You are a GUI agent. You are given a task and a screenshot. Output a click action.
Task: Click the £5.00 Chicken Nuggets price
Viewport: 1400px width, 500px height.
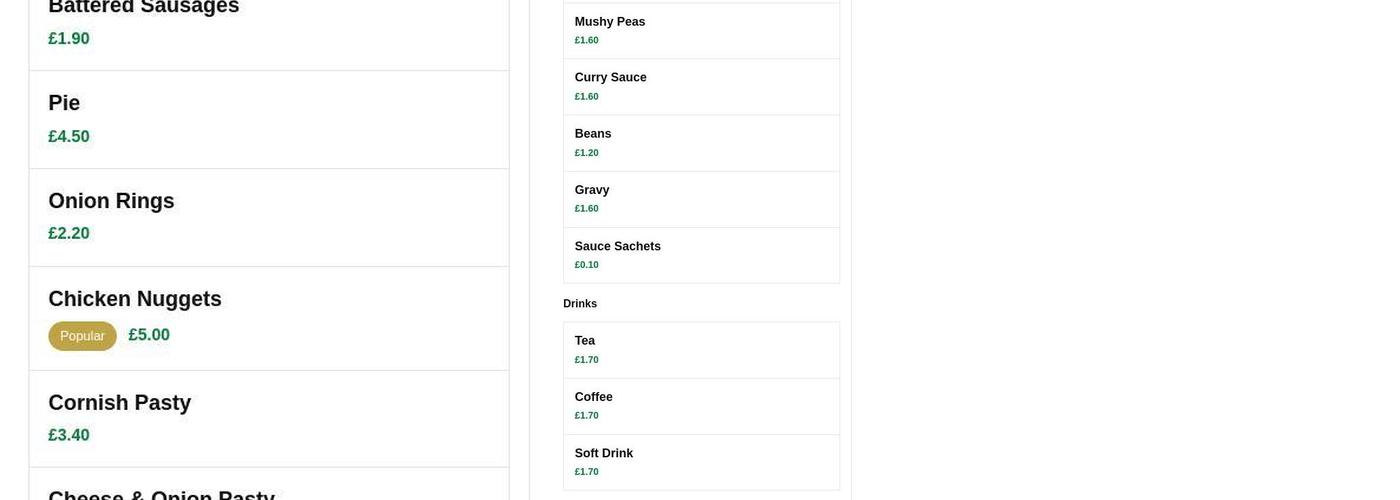click(149, 335)
